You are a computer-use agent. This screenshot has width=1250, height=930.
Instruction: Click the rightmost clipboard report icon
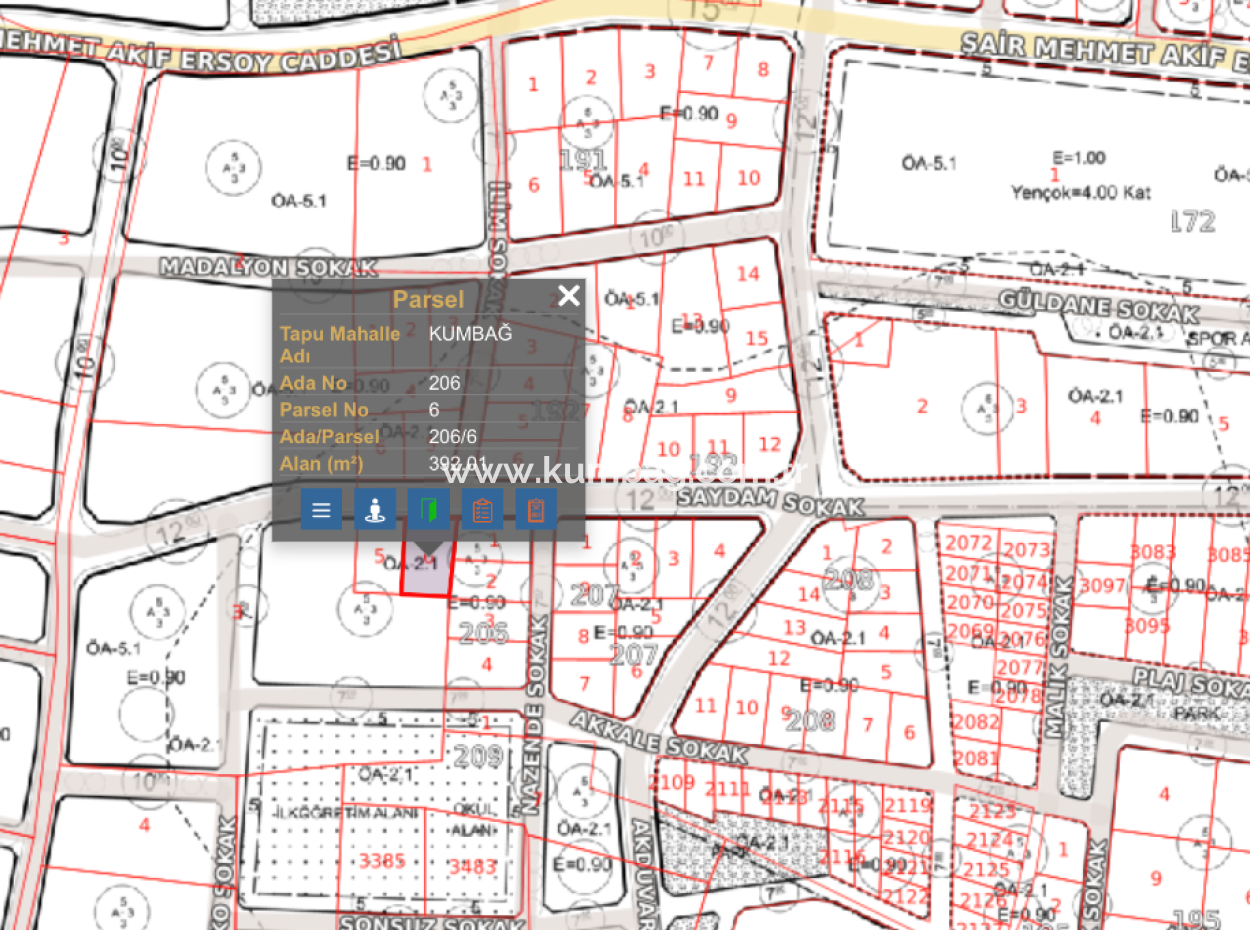pos(537,510)
